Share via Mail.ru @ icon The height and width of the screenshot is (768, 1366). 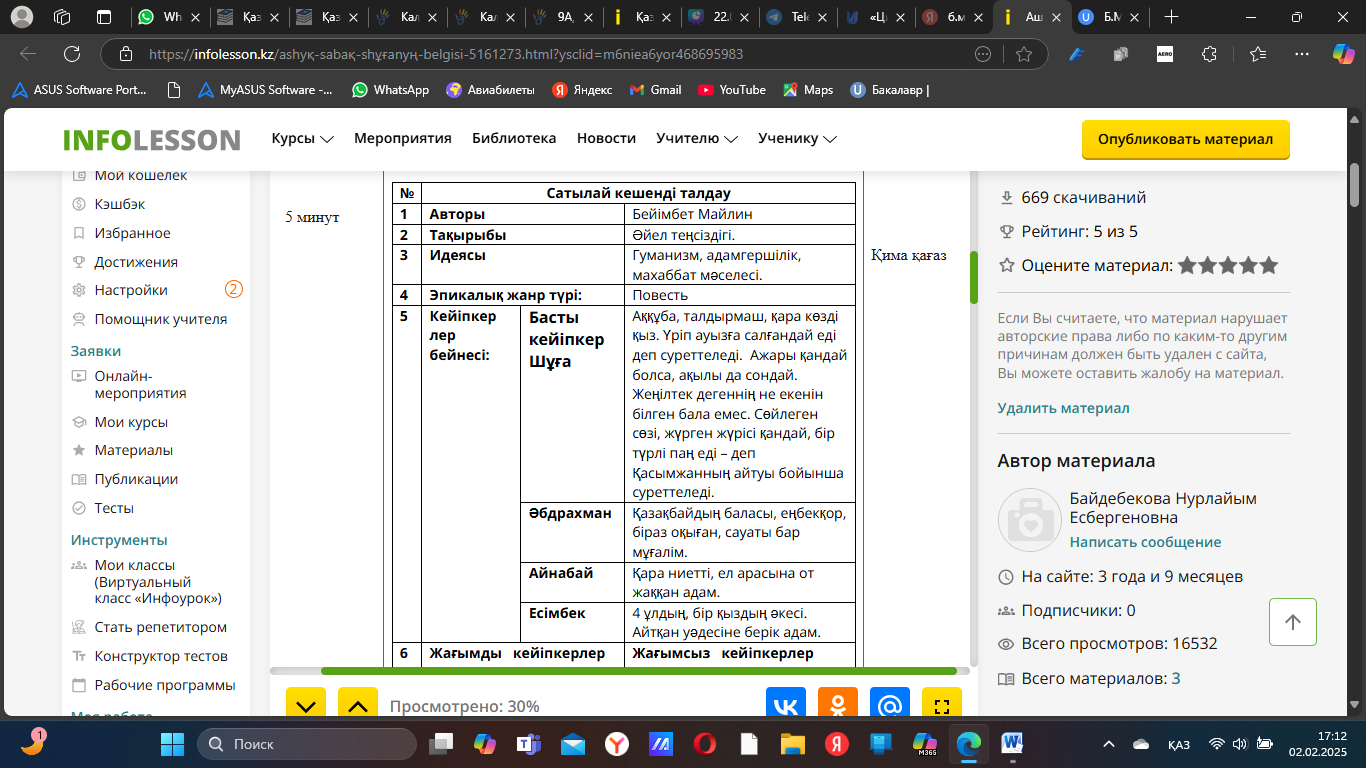pyautogui.click(x=890, y=705)
